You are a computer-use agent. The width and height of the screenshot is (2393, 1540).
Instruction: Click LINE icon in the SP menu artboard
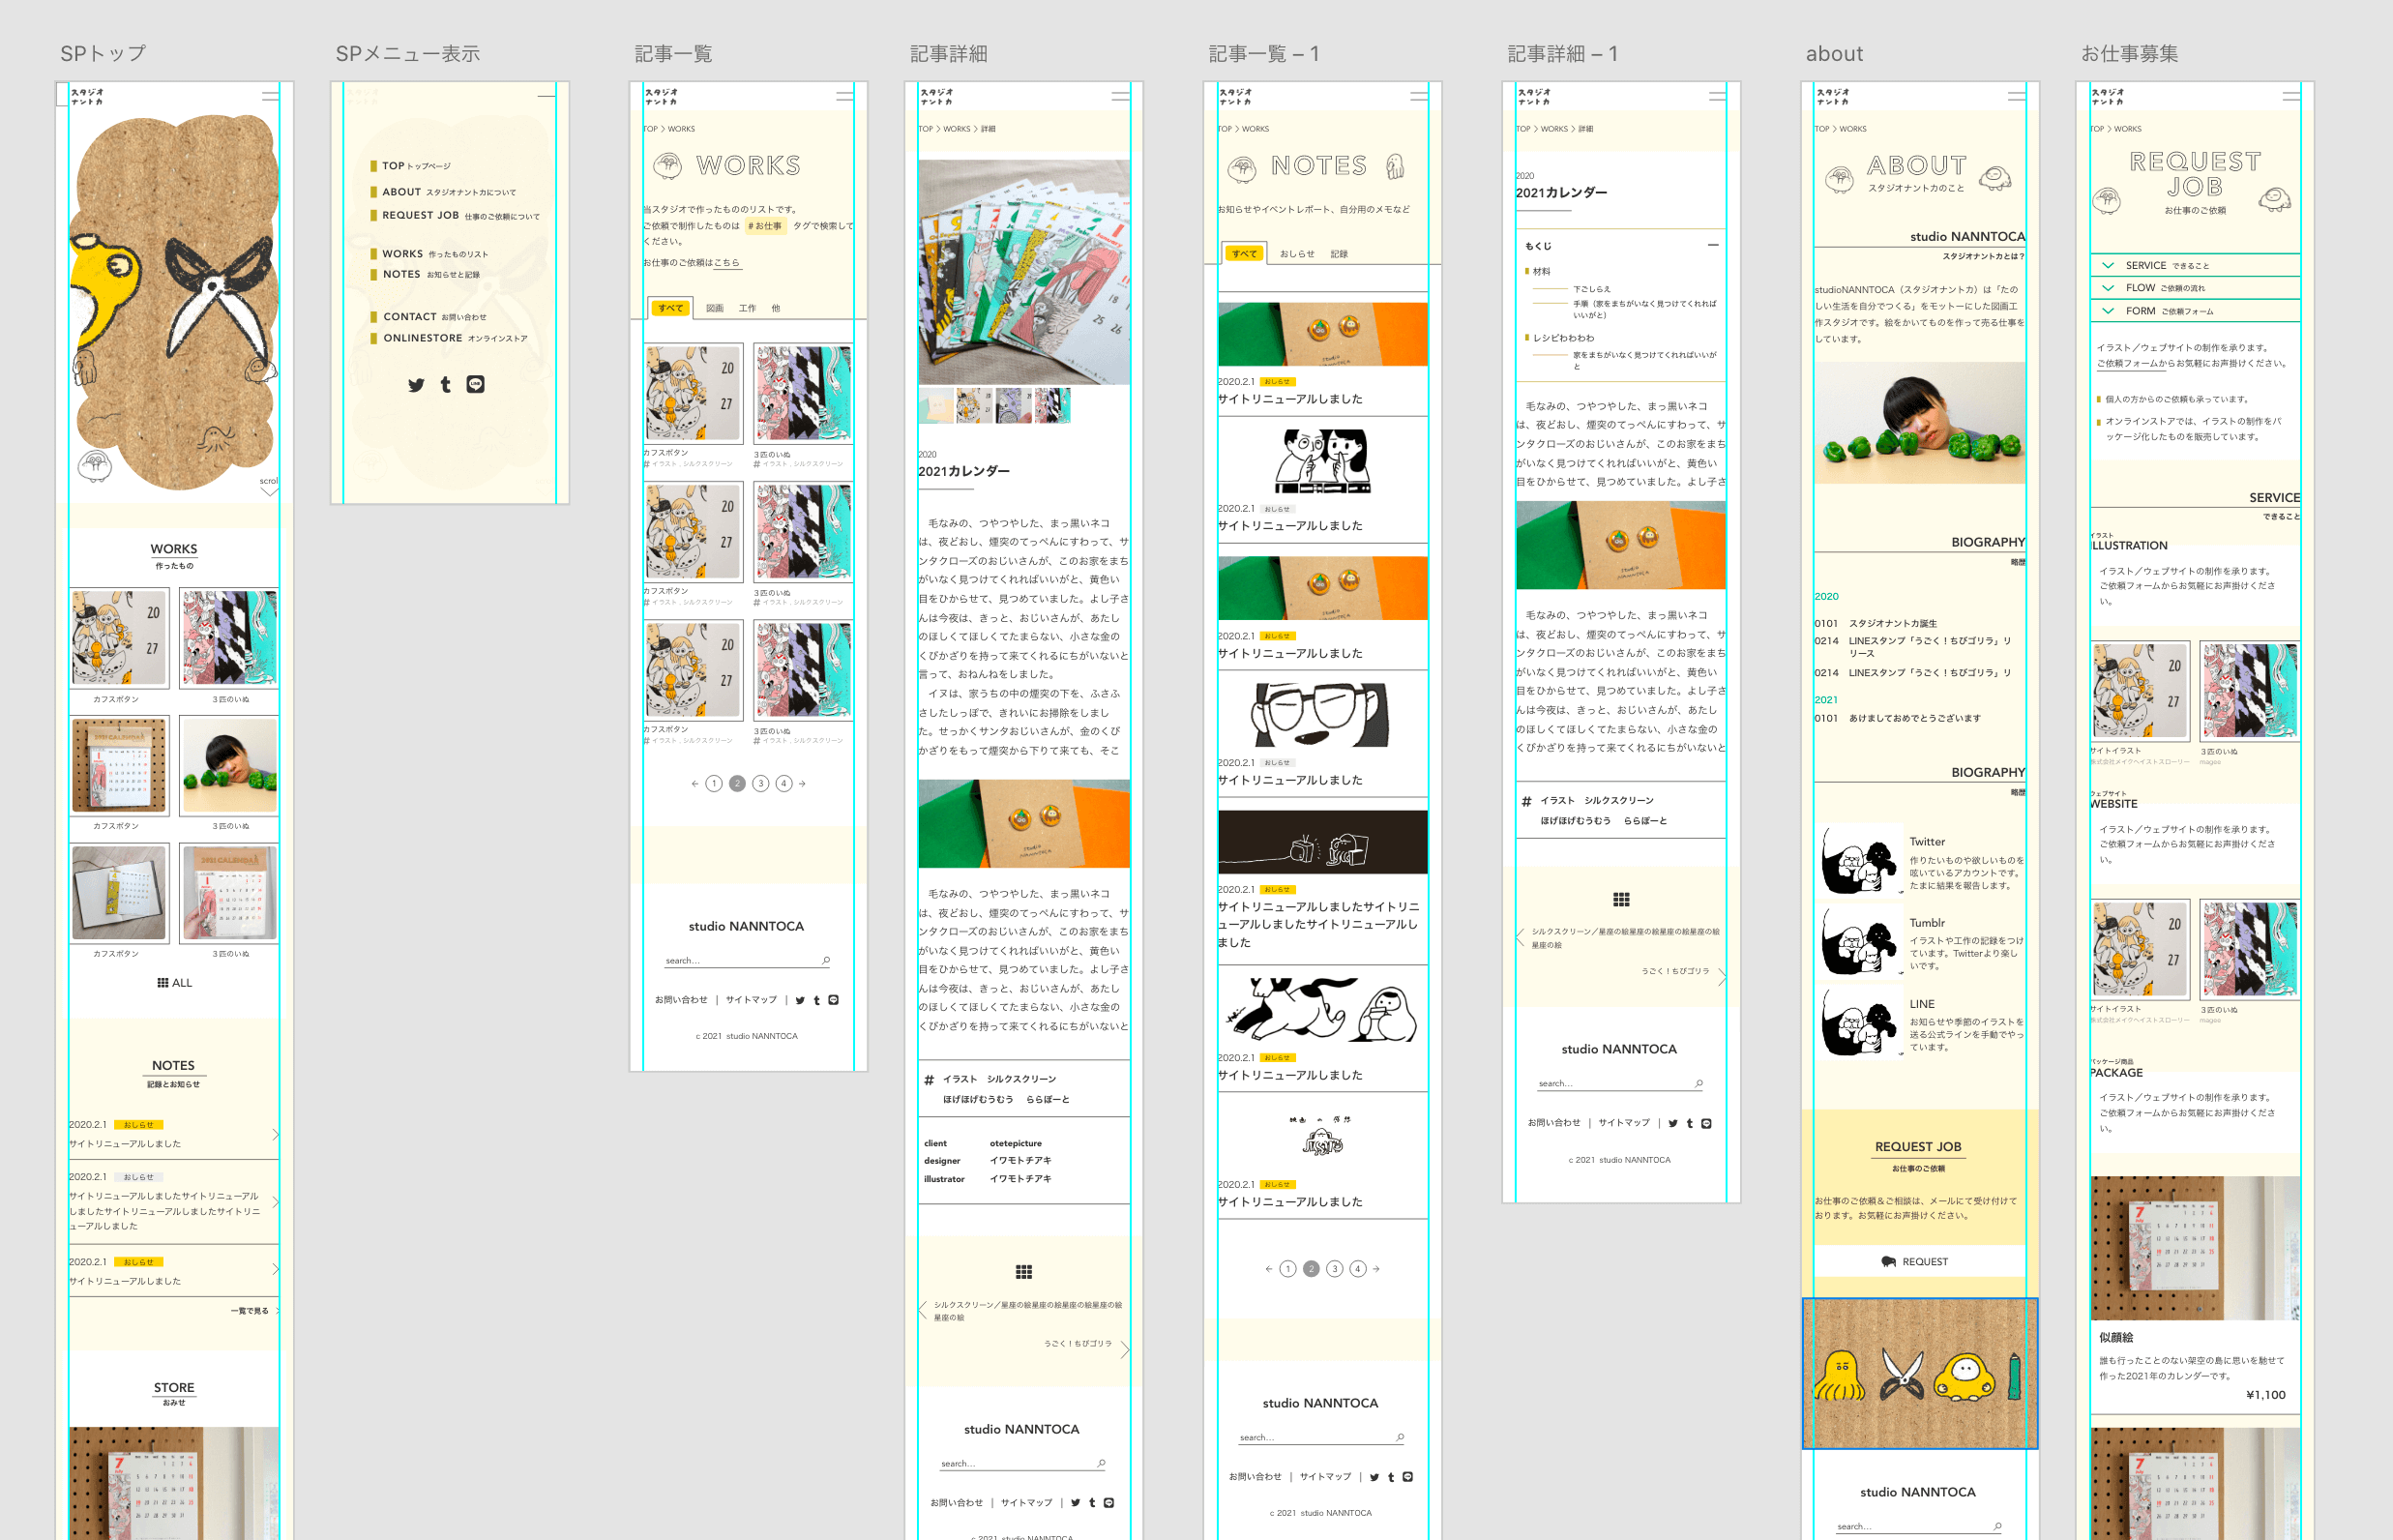pyautogui.click(x=475, y=384)
